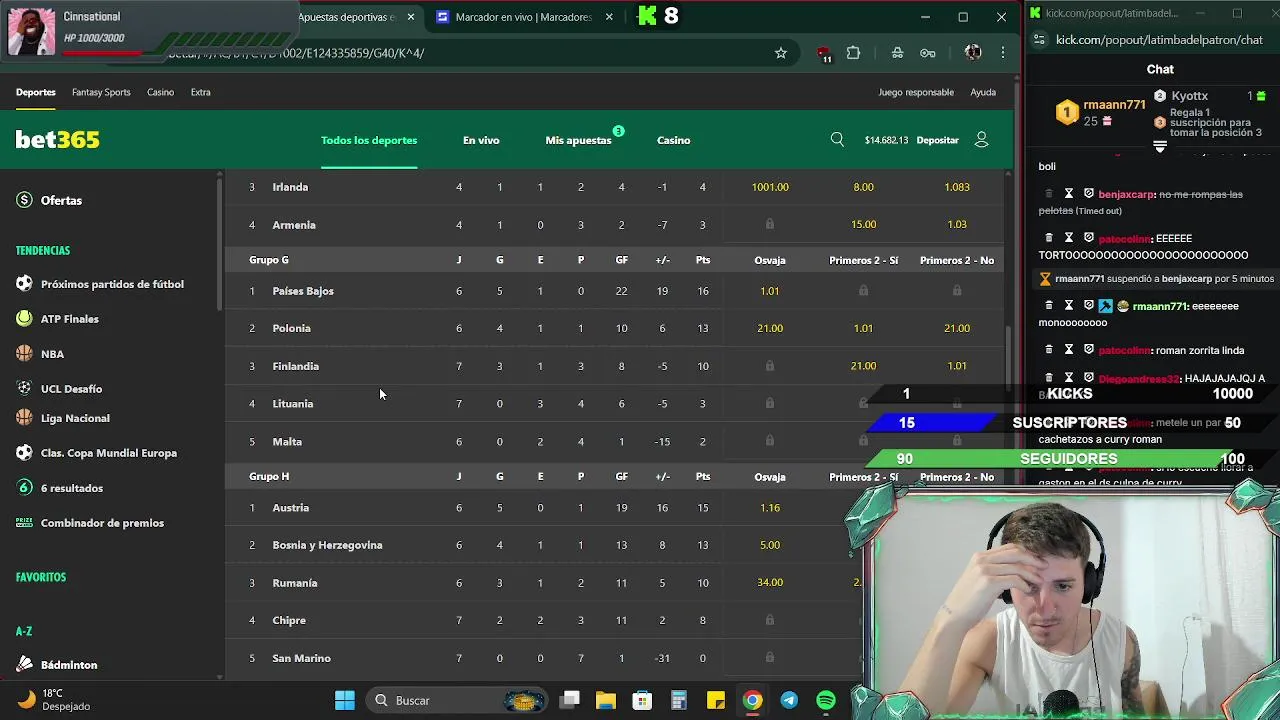The height and width of the screenshot is (720, 1280).
Task: Open Task View on the taskbar
Action: click(x=570, y=700)
